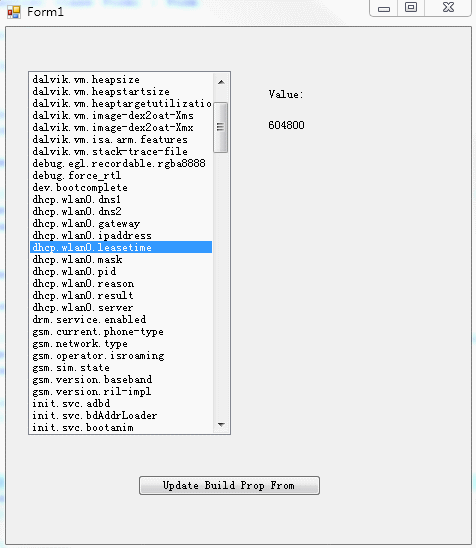Click the listbox vertical scrollbar thumb
The height and width of the screenshot is (548, 476).
click(x=221, y=127)
